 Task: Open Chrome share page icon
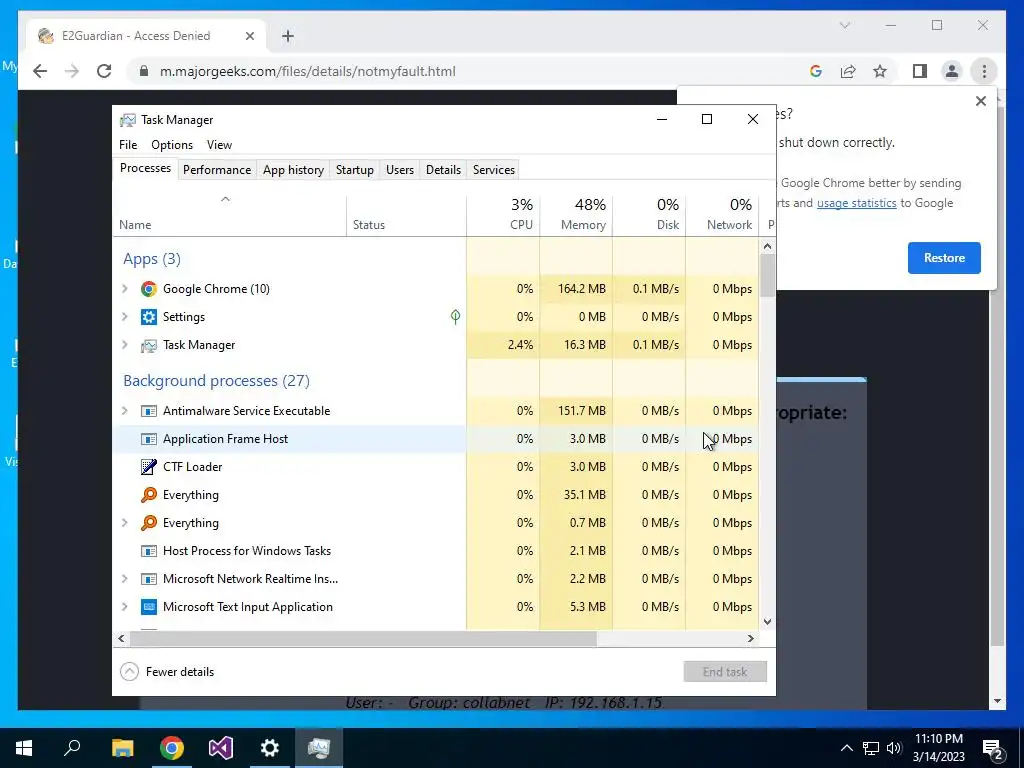pyautogui.click(x=848, y=71)
